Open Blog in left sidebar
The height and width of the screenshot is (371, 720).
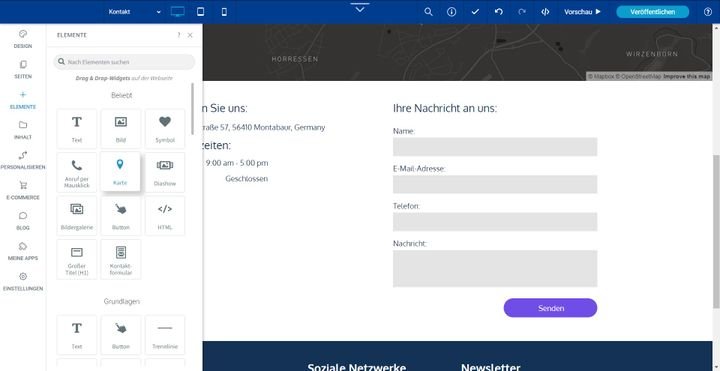coord(23,221)
